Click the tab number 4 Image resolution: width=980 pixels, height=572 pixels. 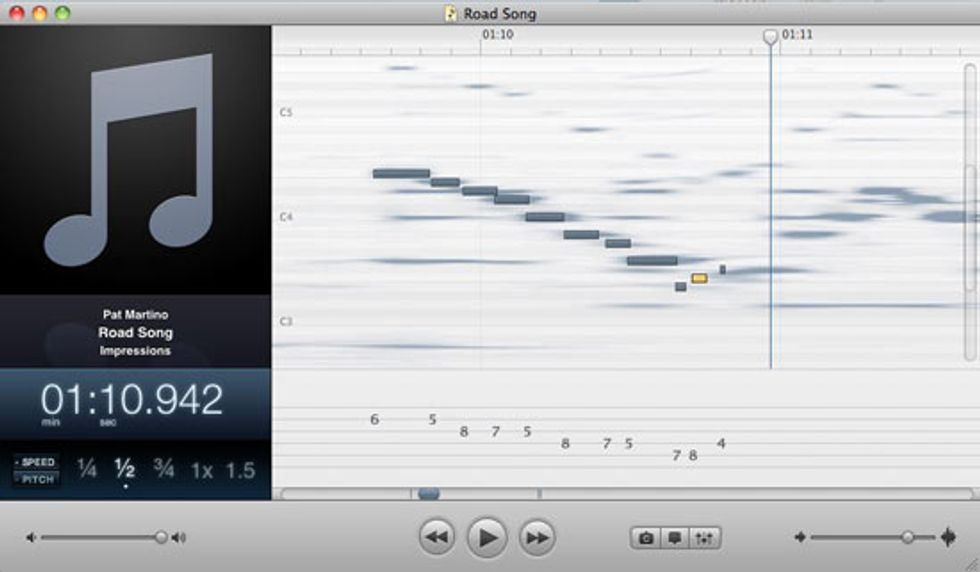(x=721, y=443)
